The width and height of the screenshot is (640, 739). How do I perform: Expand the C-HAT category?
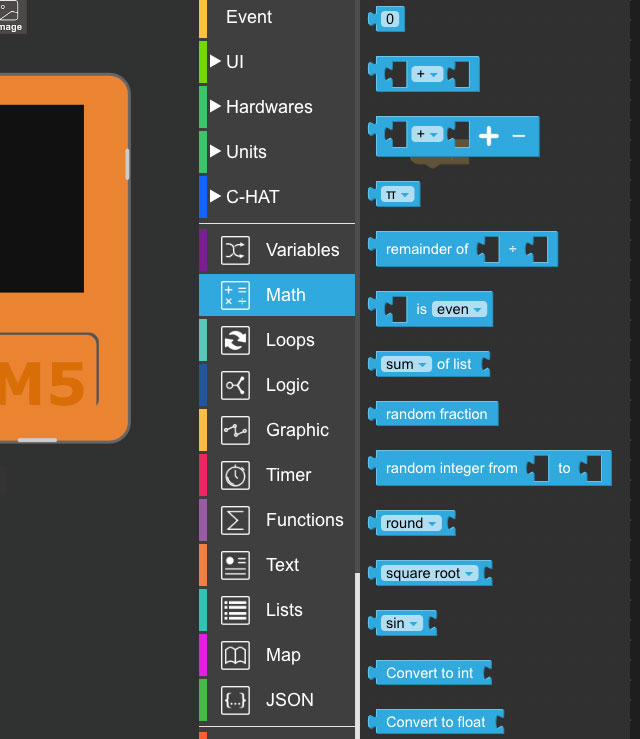216,197
